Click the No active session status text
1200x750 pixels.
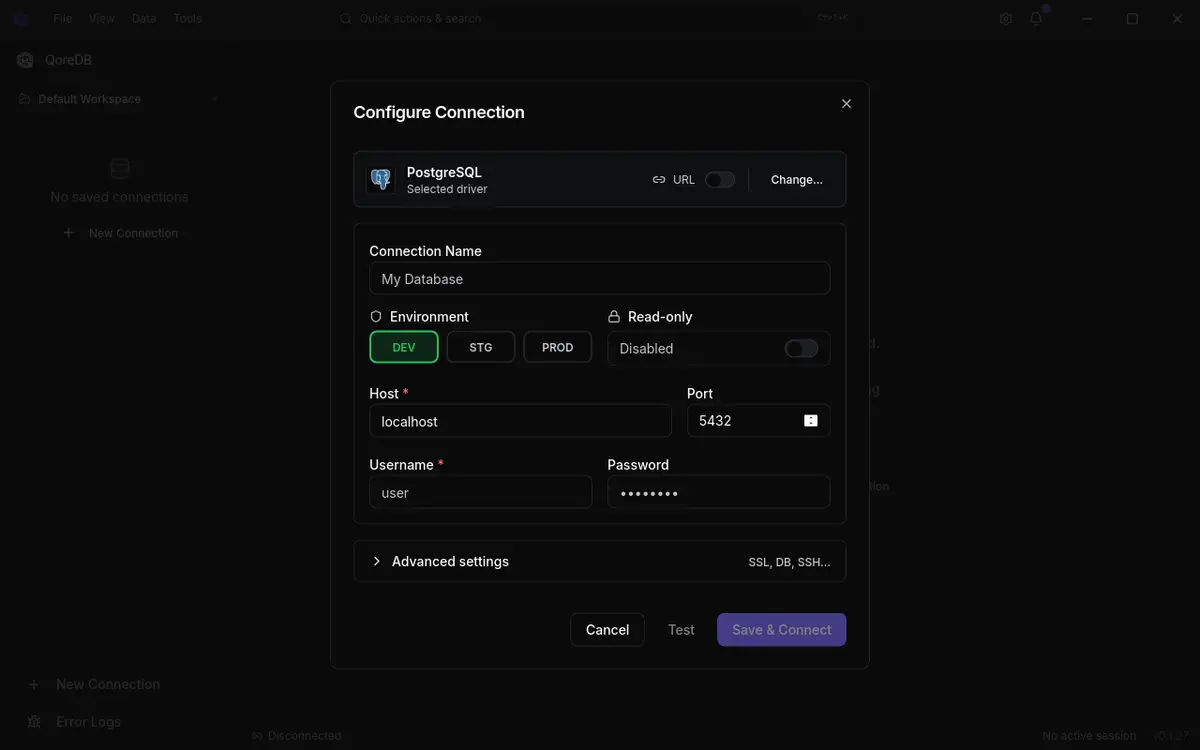tap(1089, 736)
